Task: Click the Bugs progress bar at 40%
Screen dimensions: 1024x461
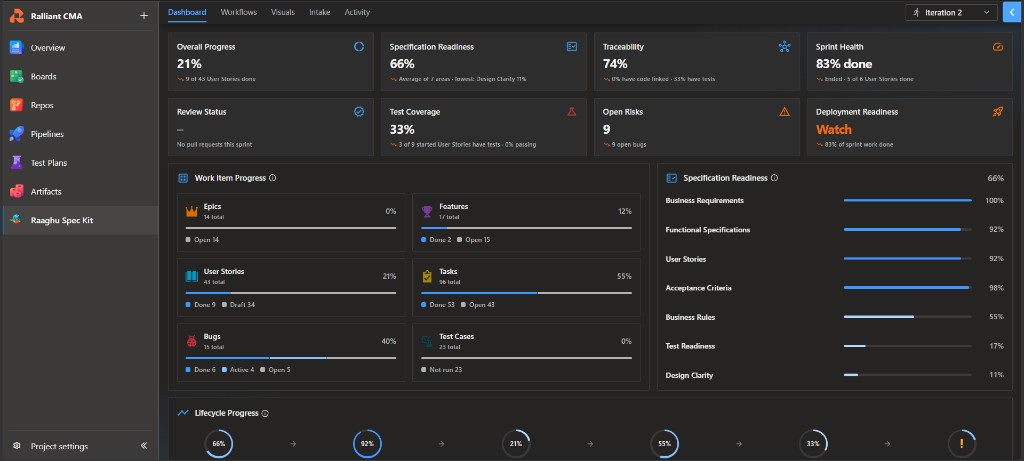Action: click(x=291, y=357)
